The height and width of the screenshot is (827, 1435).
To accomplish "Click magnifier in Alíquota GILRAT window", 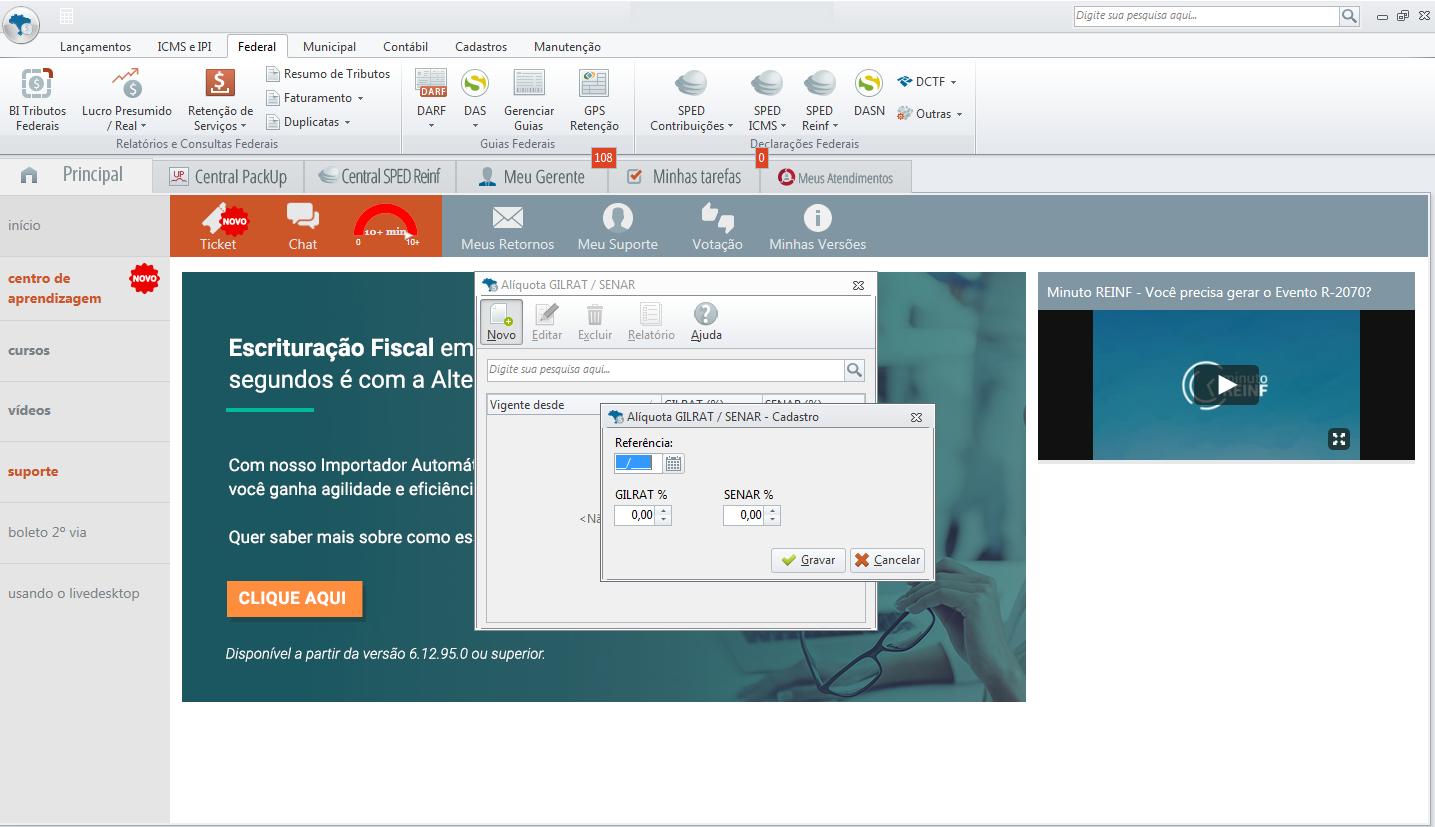I will coord(854,370).
